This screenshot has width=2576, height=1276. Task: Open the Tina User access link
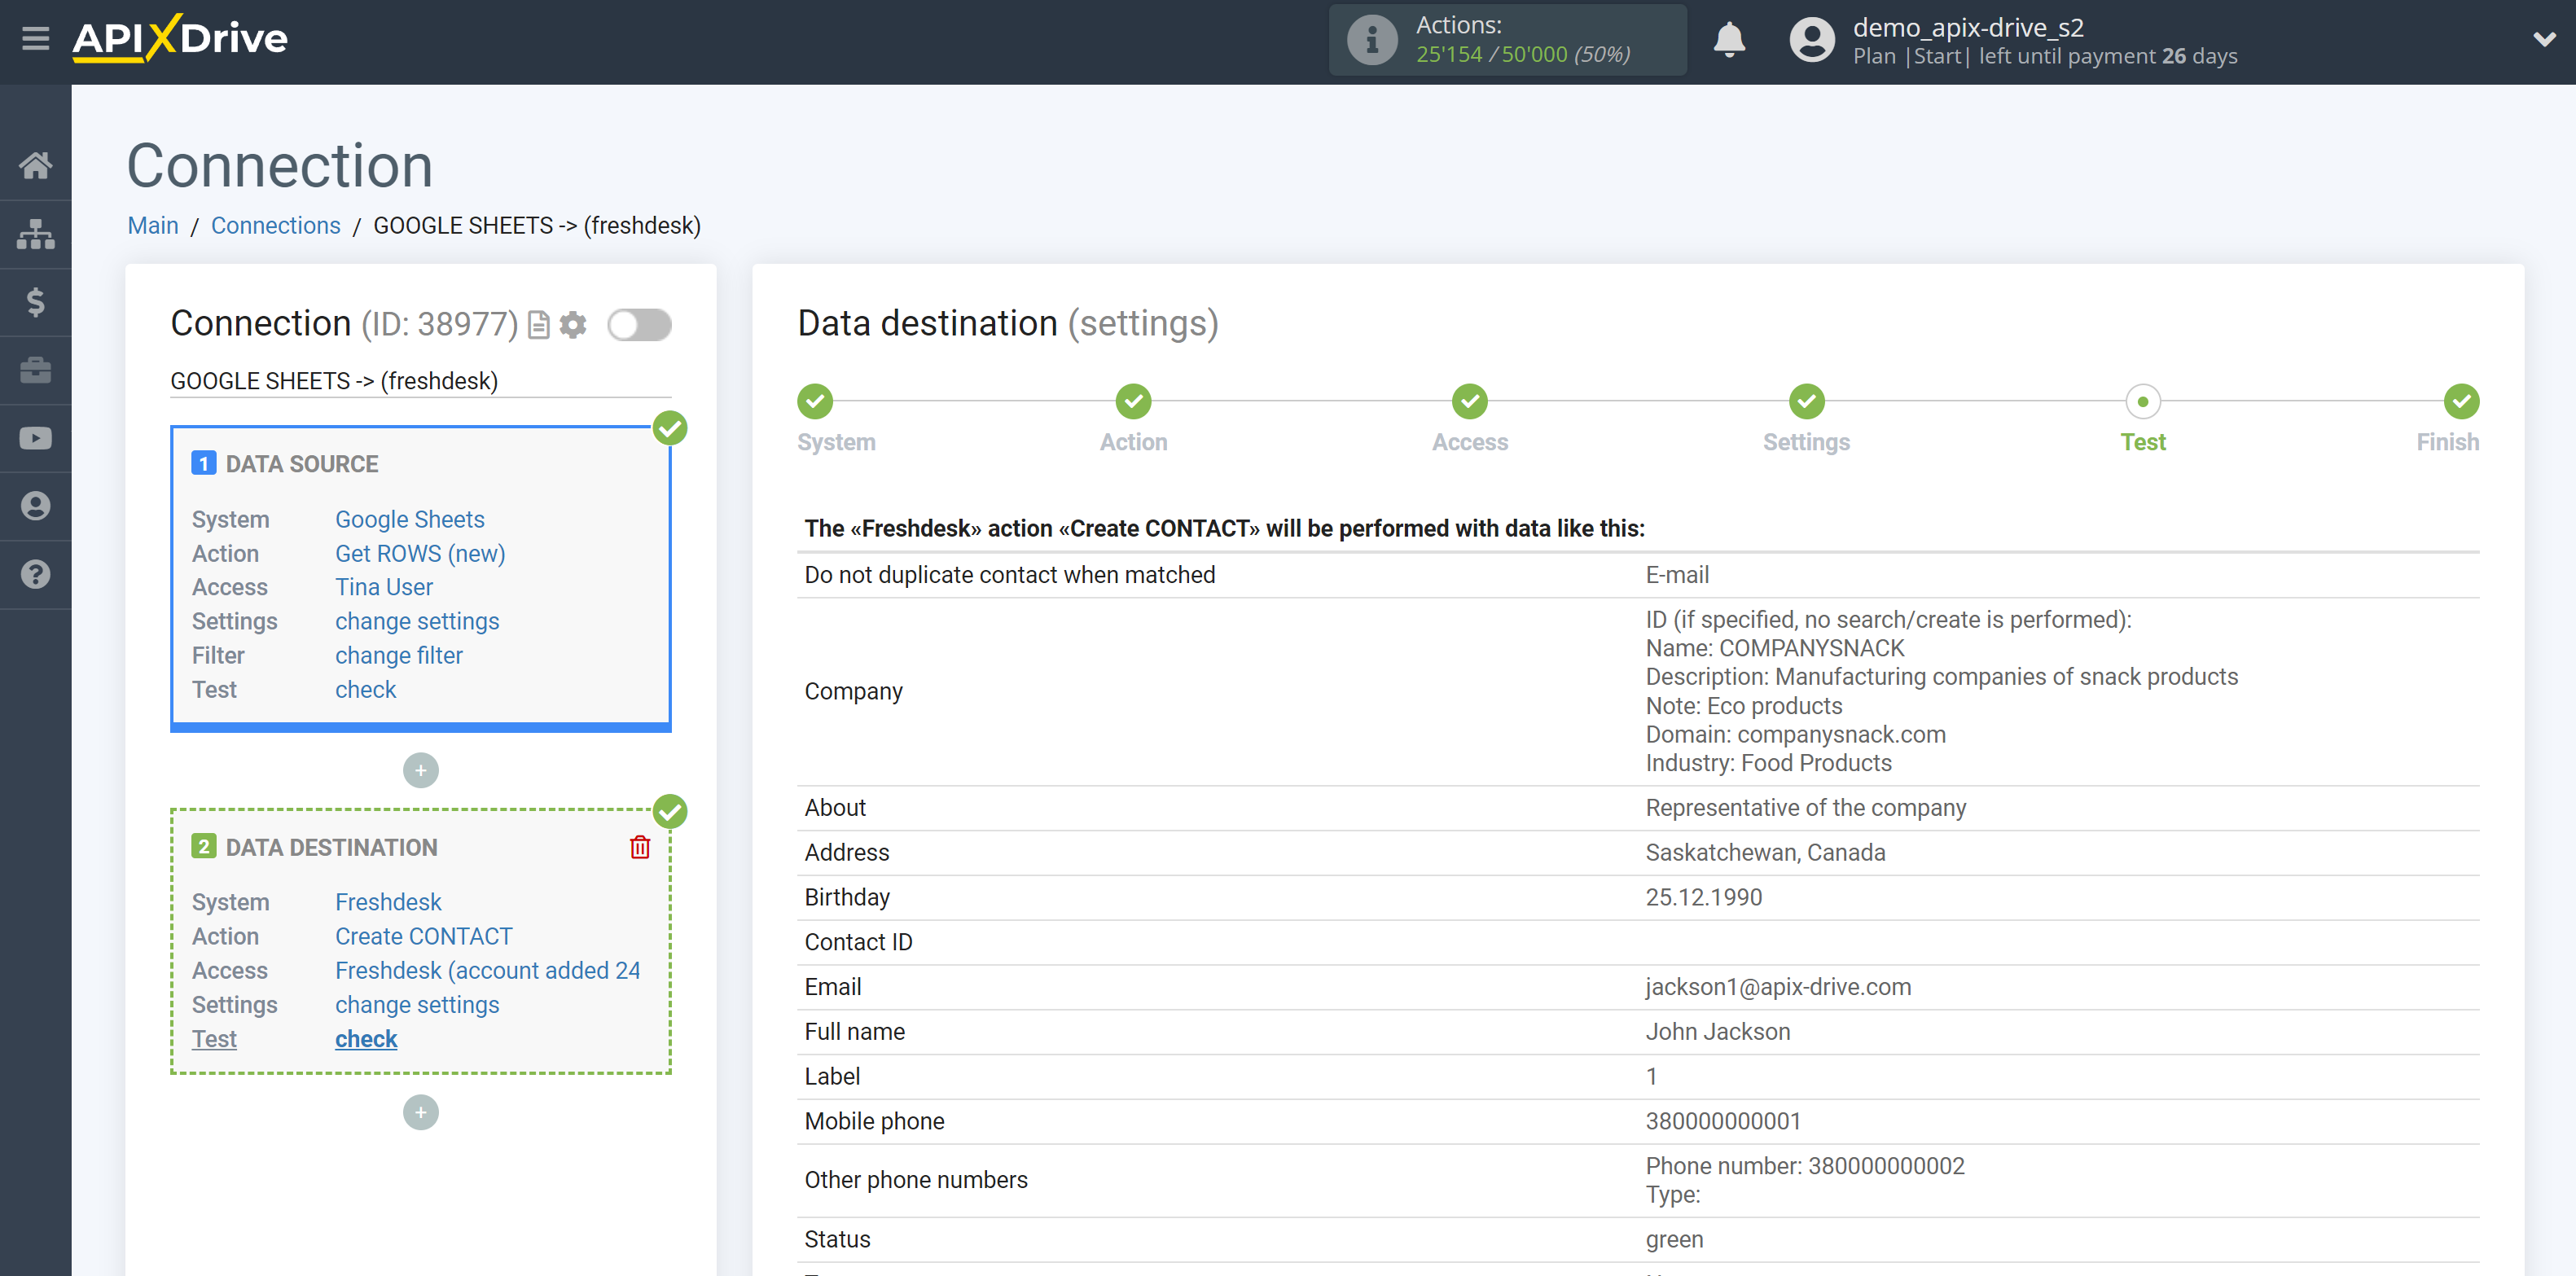click(x=384, y=587)
